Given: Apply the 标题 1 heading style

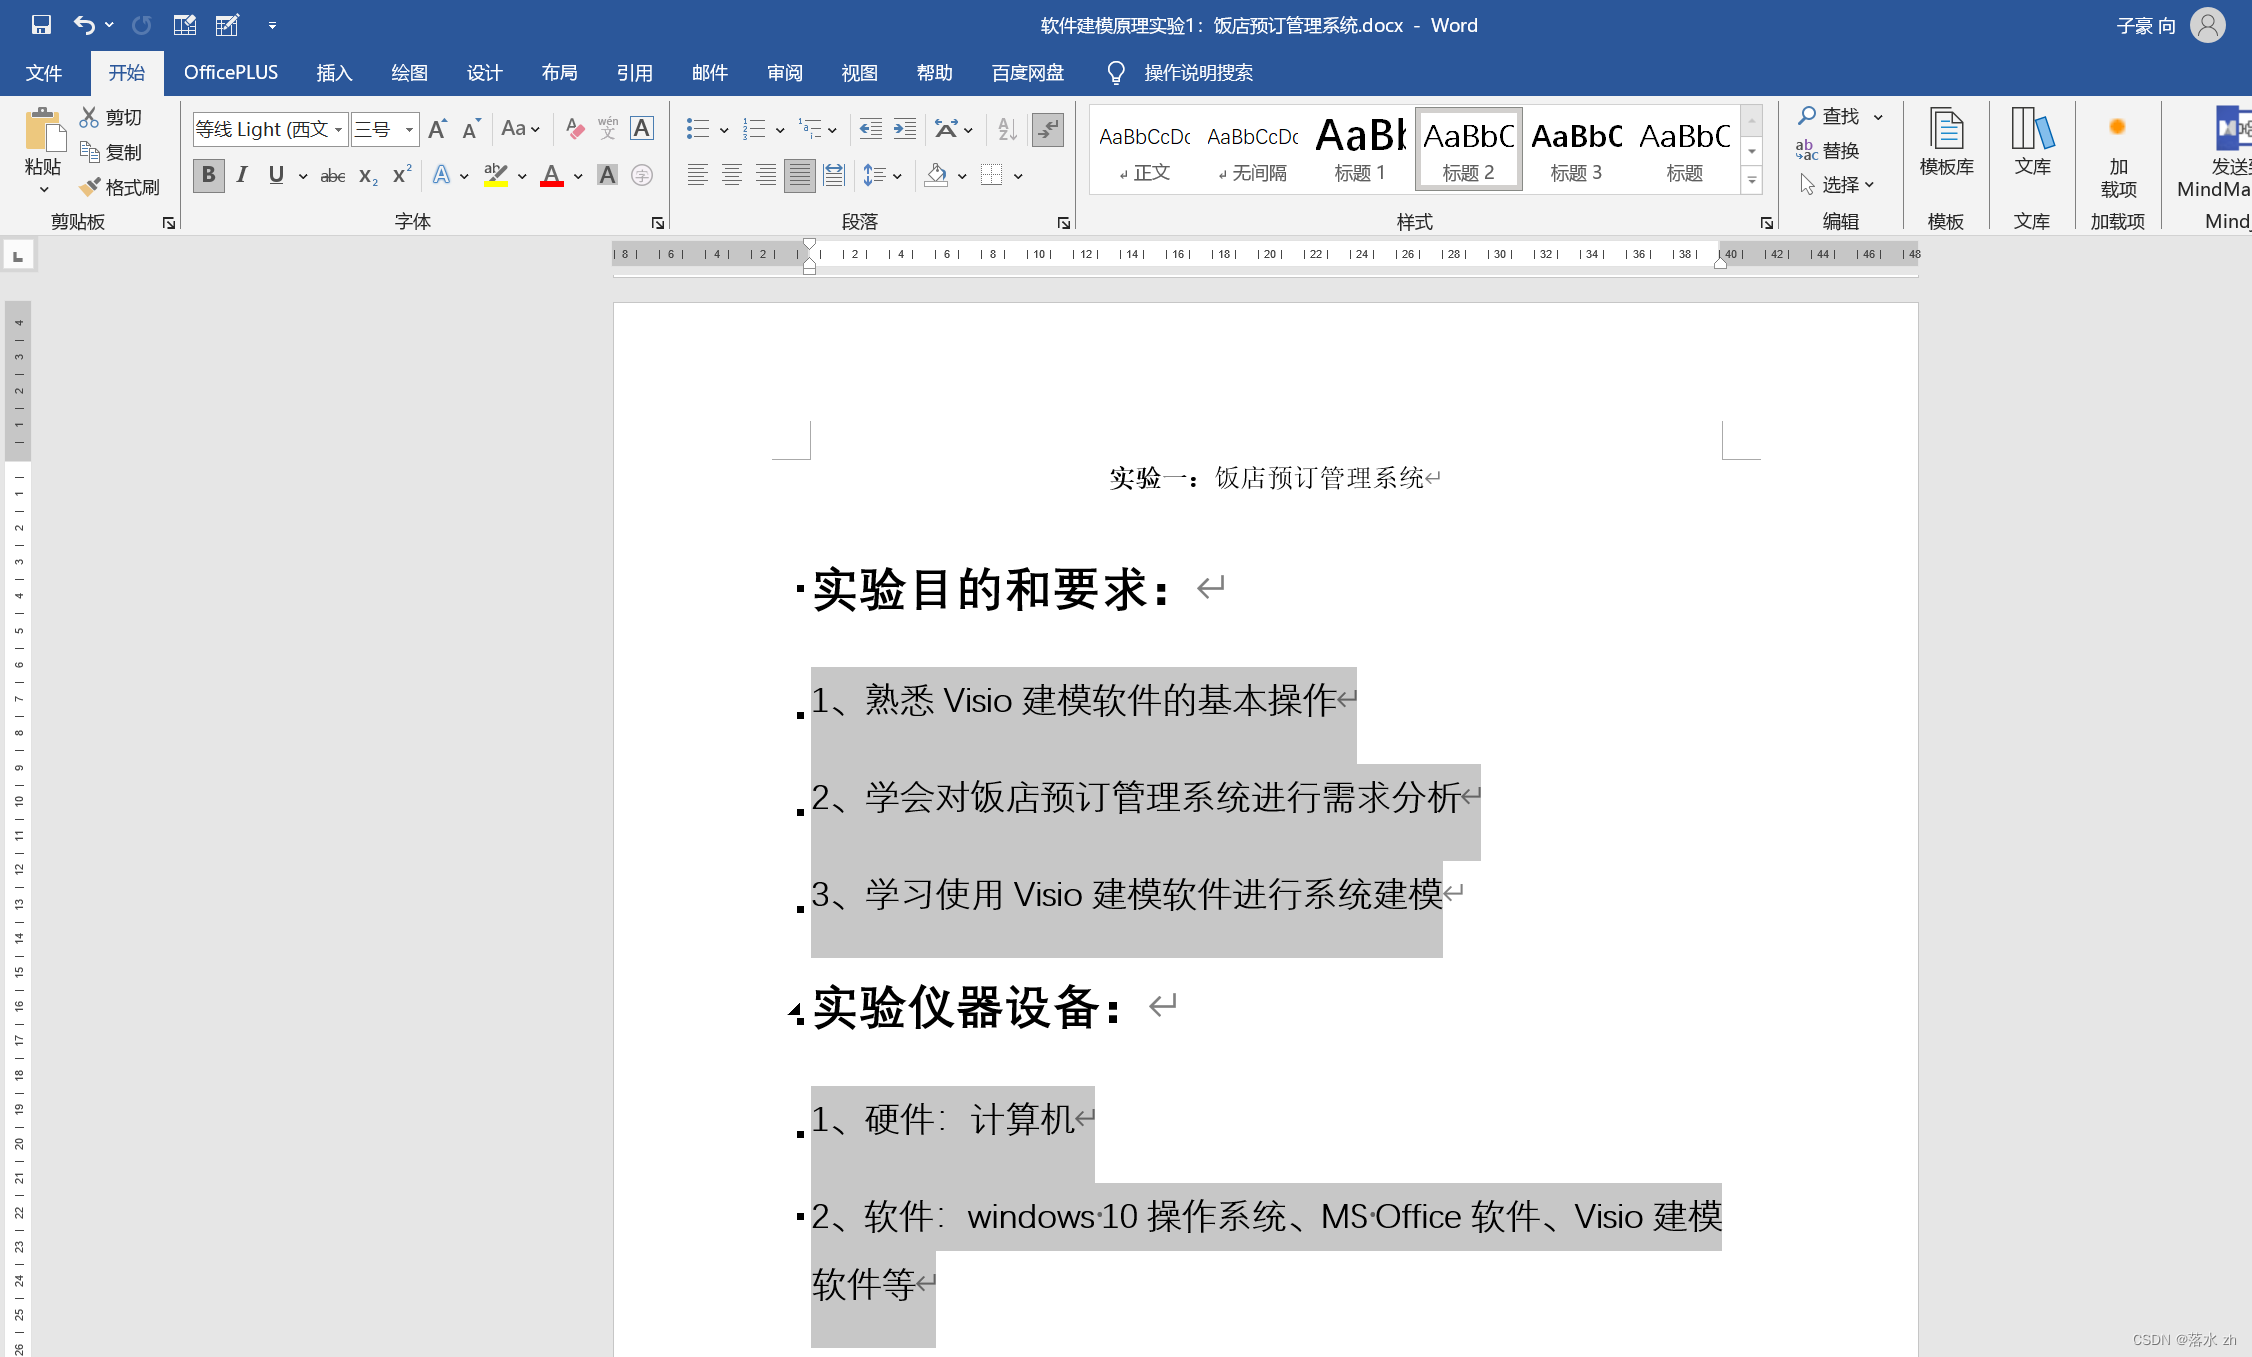Looking at the screenshot, I should pos(1360,148).
